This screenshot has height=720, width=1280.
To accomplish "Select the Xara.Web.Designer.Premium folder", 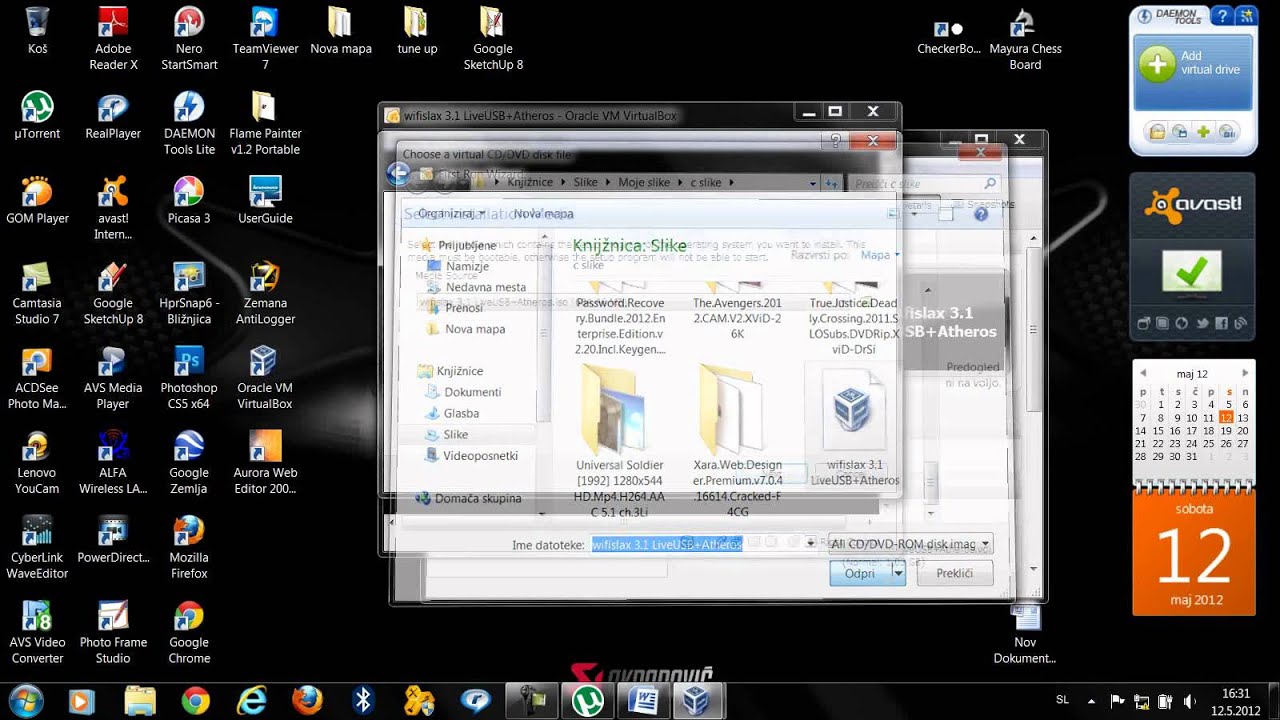I will pos(737,441).
